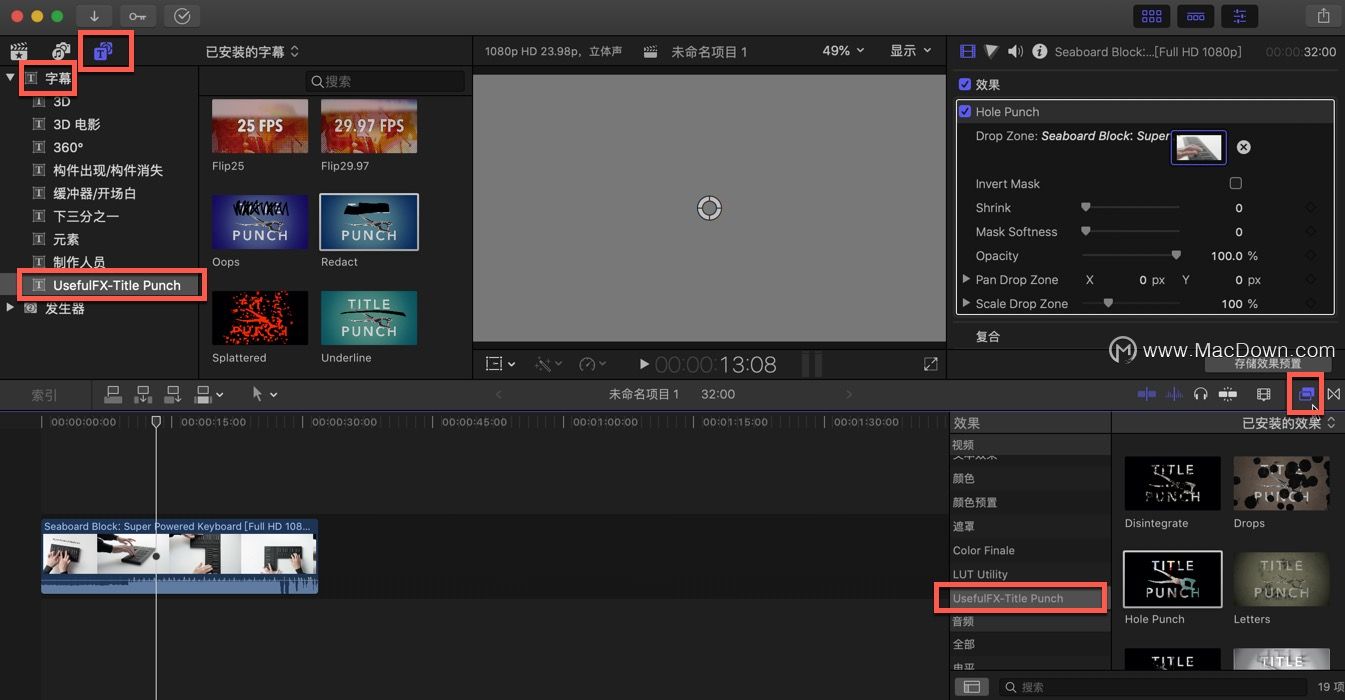Toggle video skimming in the timeline
1345x700 pixels.
(1147, 395)
